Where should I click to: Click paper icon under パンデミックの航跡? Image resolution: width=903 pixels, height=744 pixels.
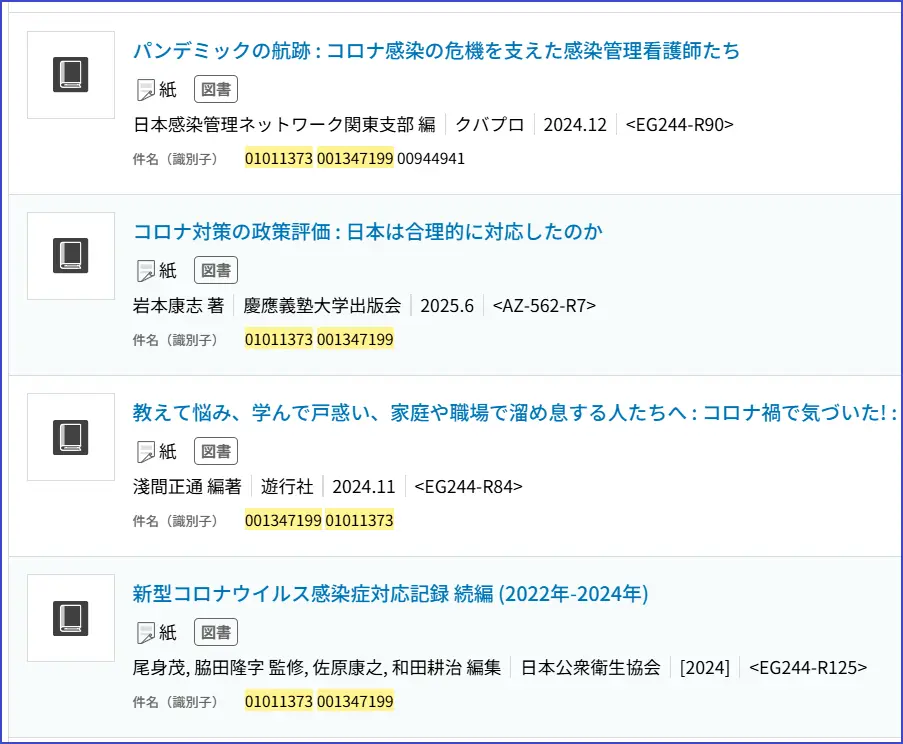tap(146, 90)
